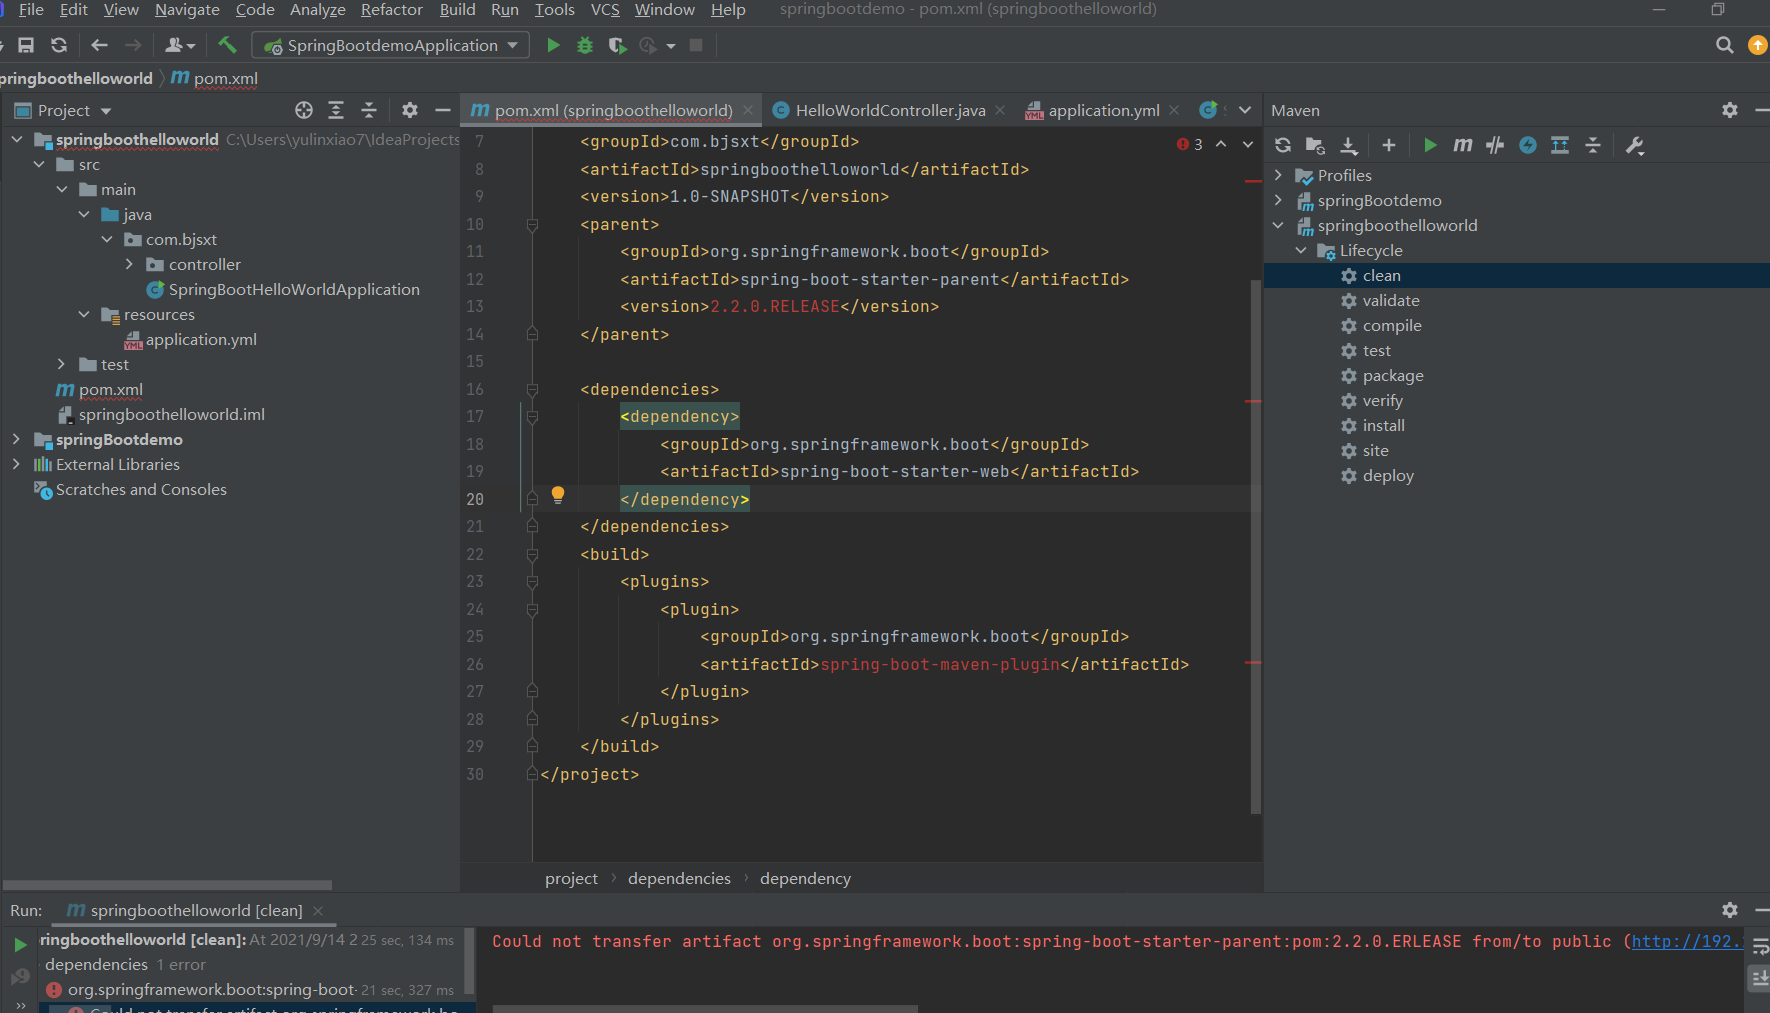The height and width of the screenshot is (1013, 1770).
Task: Click the Search Everywhere magnifier icon
Action: (x=1724, y=45)
